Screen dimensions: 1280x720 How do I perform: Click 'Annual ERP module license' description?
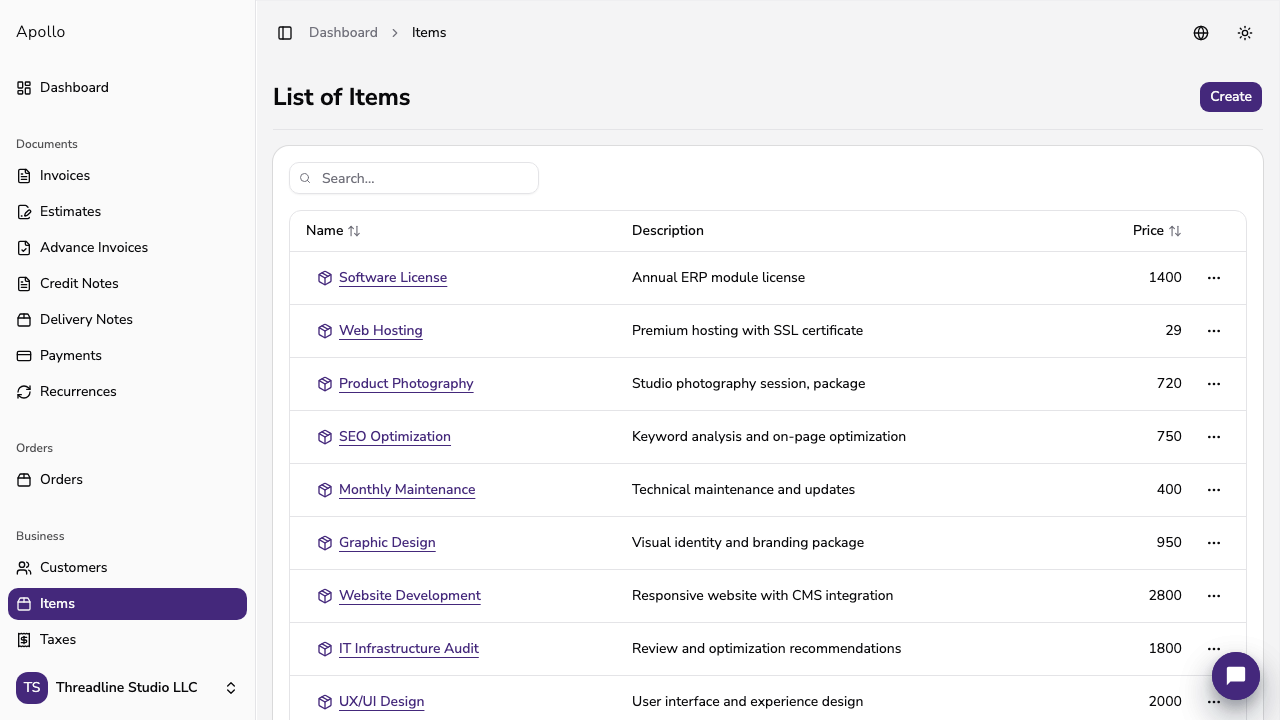click(718, 278)
